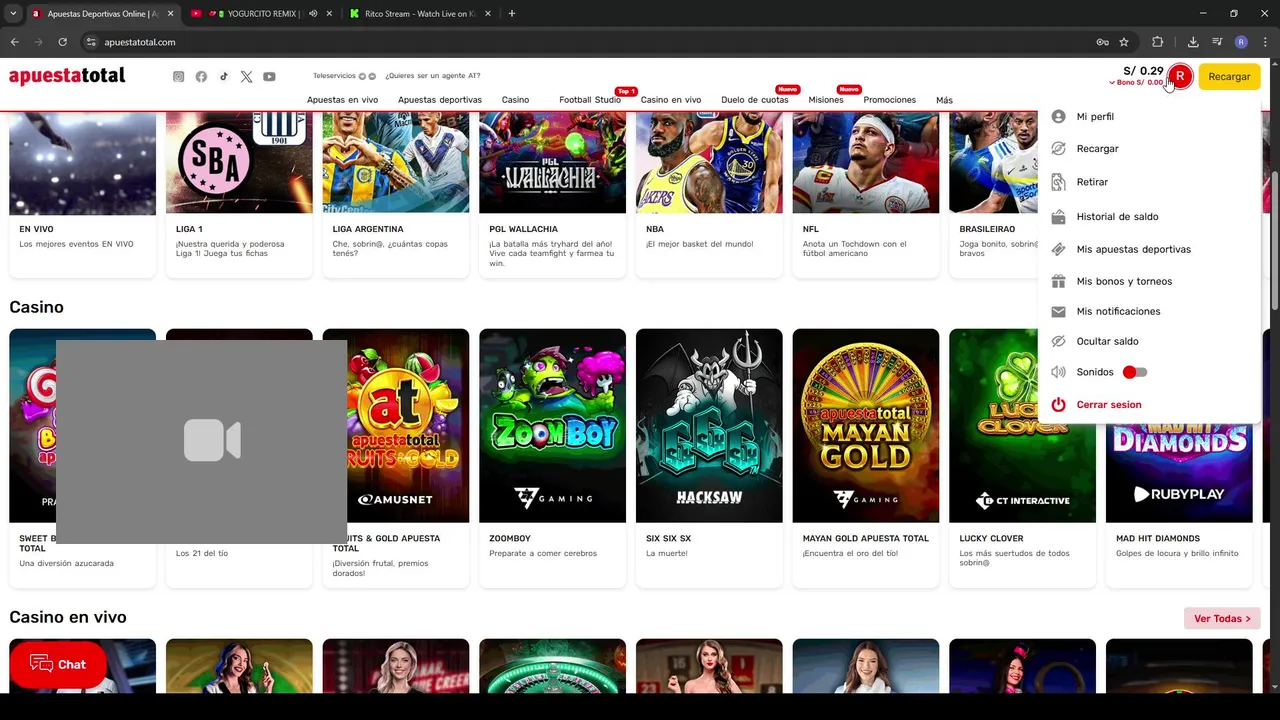Select Cerrar sesion link
1280x720 pixels.
(x=1109, y=404)
